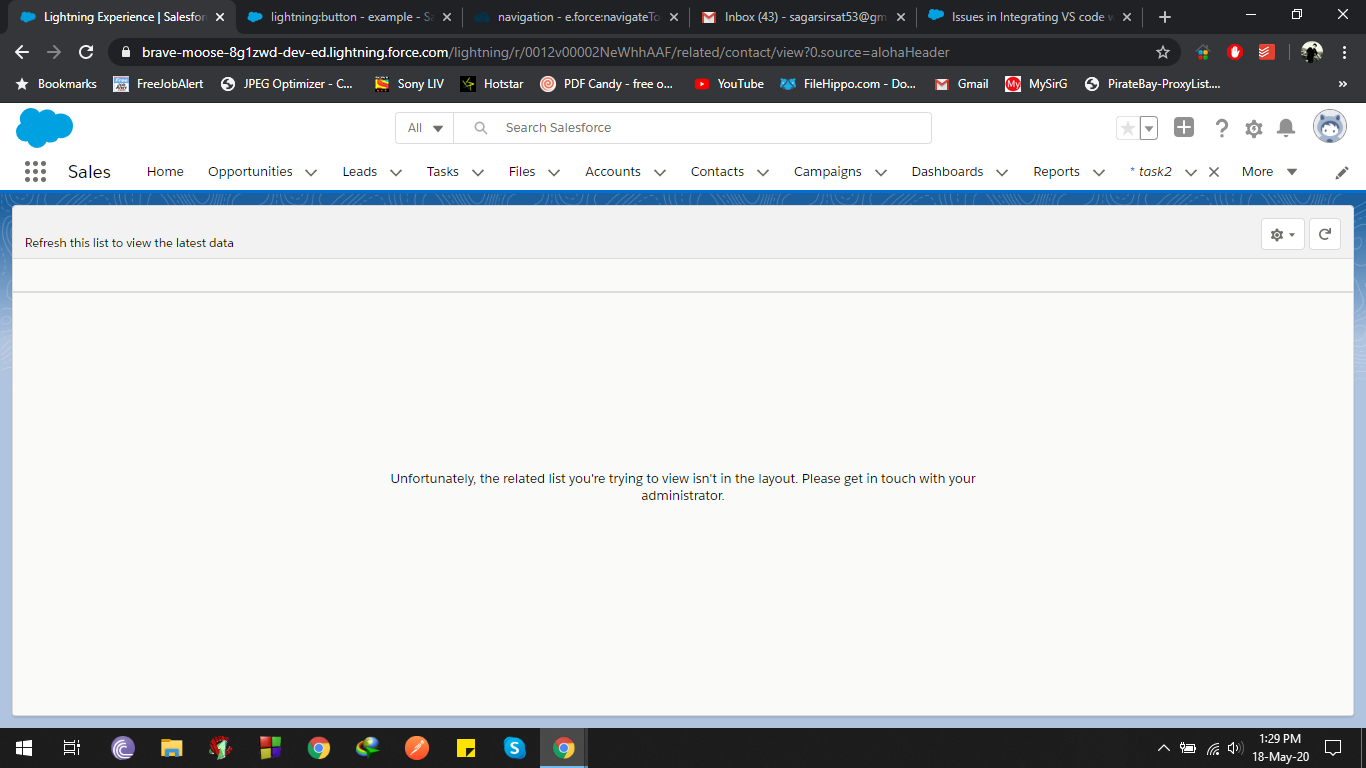Image resolution: width=1366 pixels, height=768 pixels.
Task: Open the Setup gear in Salesforce header
Action: click(1254, 128)
